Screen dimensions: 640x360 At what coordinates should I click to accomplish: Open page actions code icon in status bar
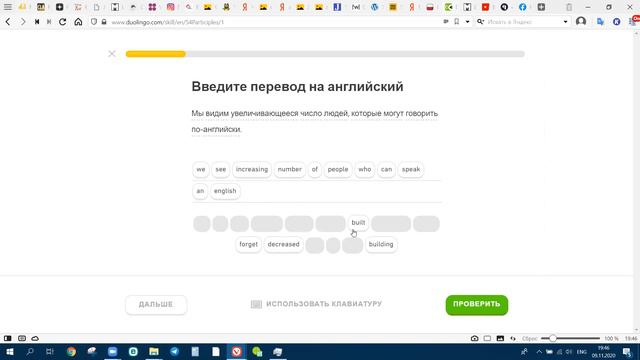tap(513, 338)
